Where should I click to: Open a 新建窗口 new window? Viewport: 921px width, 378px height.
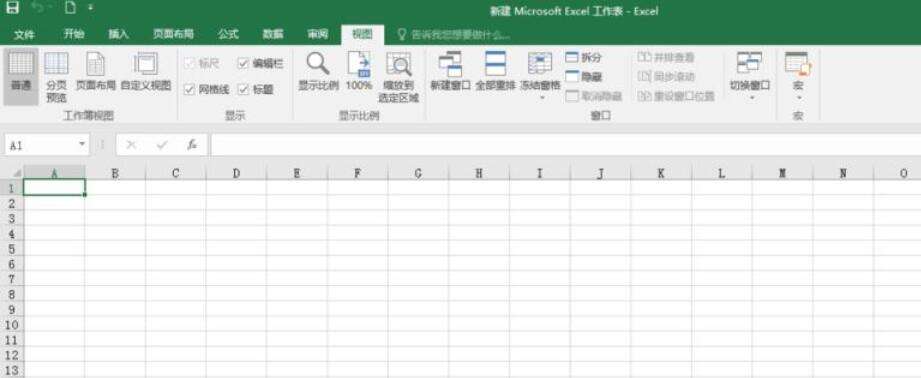[451, 72]
